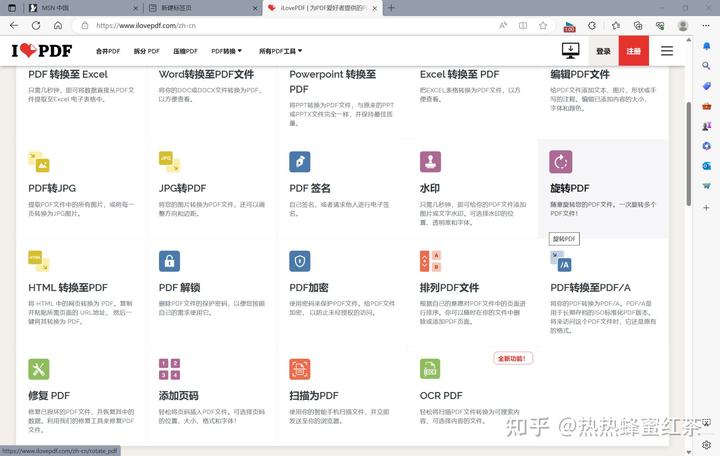Click the browser home icon
The height and width of the screenshot is (456, 720).
pos(58,26)
